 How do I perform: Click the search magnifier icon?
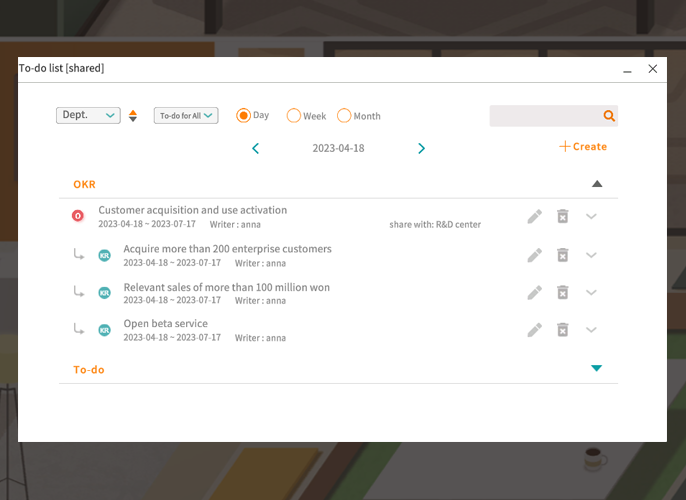(609, 115)
